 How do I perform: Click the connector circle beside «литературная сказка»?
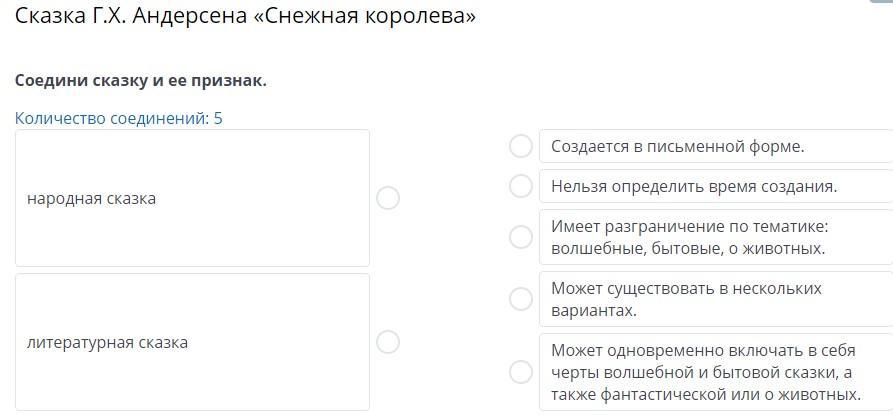coord(388,342)
